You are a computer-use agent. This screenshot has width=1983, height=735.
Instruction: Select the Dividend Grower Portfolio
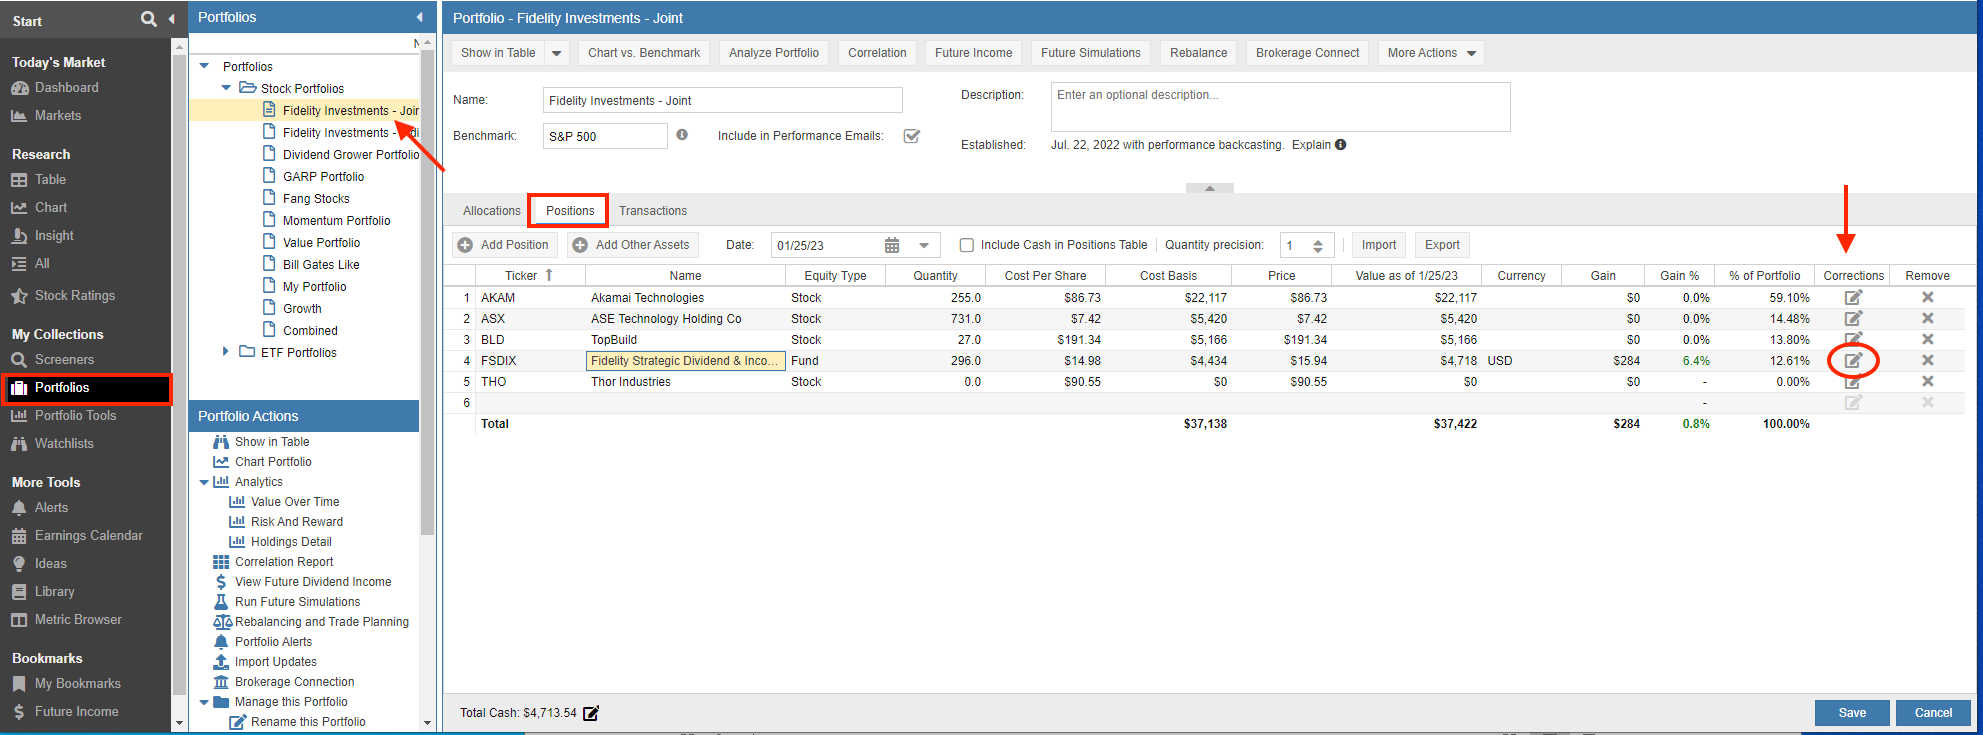(x=351, y=155)
